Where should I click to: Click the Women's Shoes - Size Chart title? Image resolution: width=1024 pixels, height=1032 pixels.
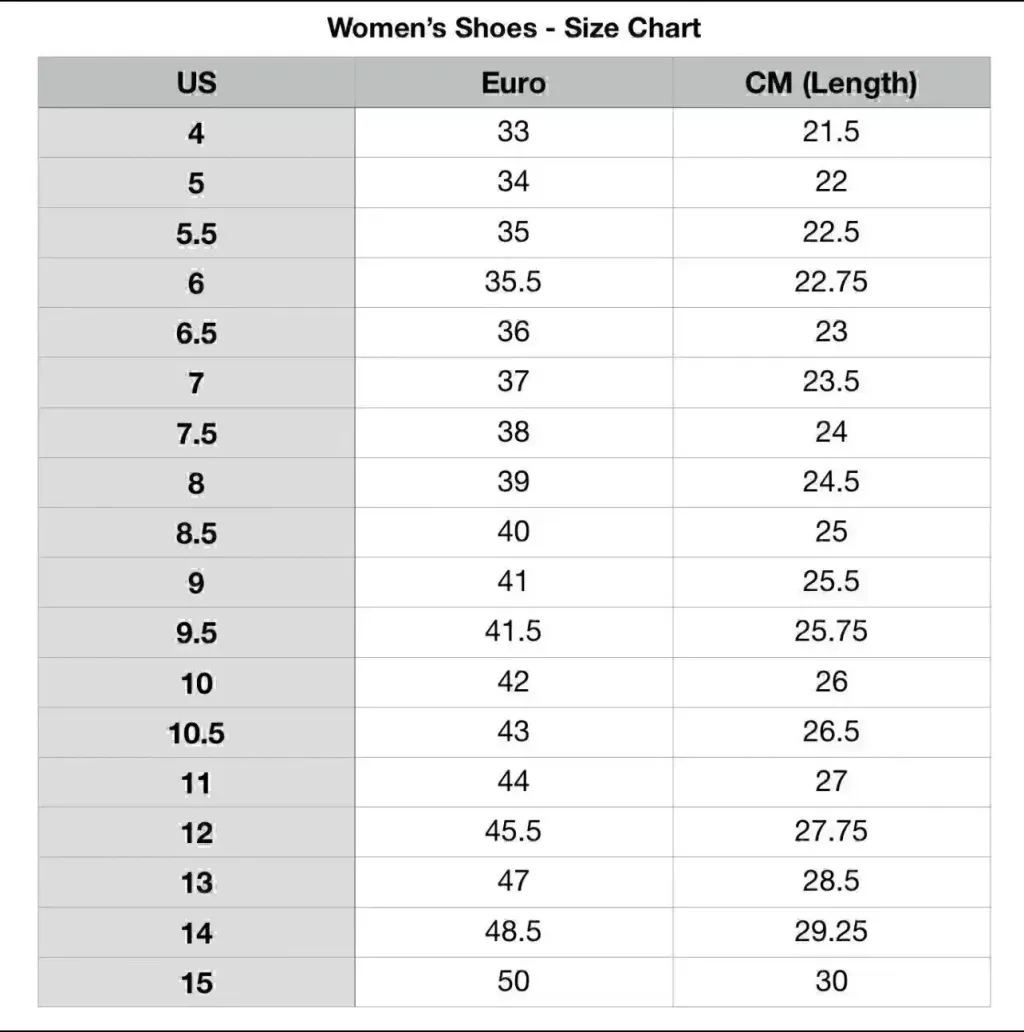pyautogui.click(x=513, y=27)
